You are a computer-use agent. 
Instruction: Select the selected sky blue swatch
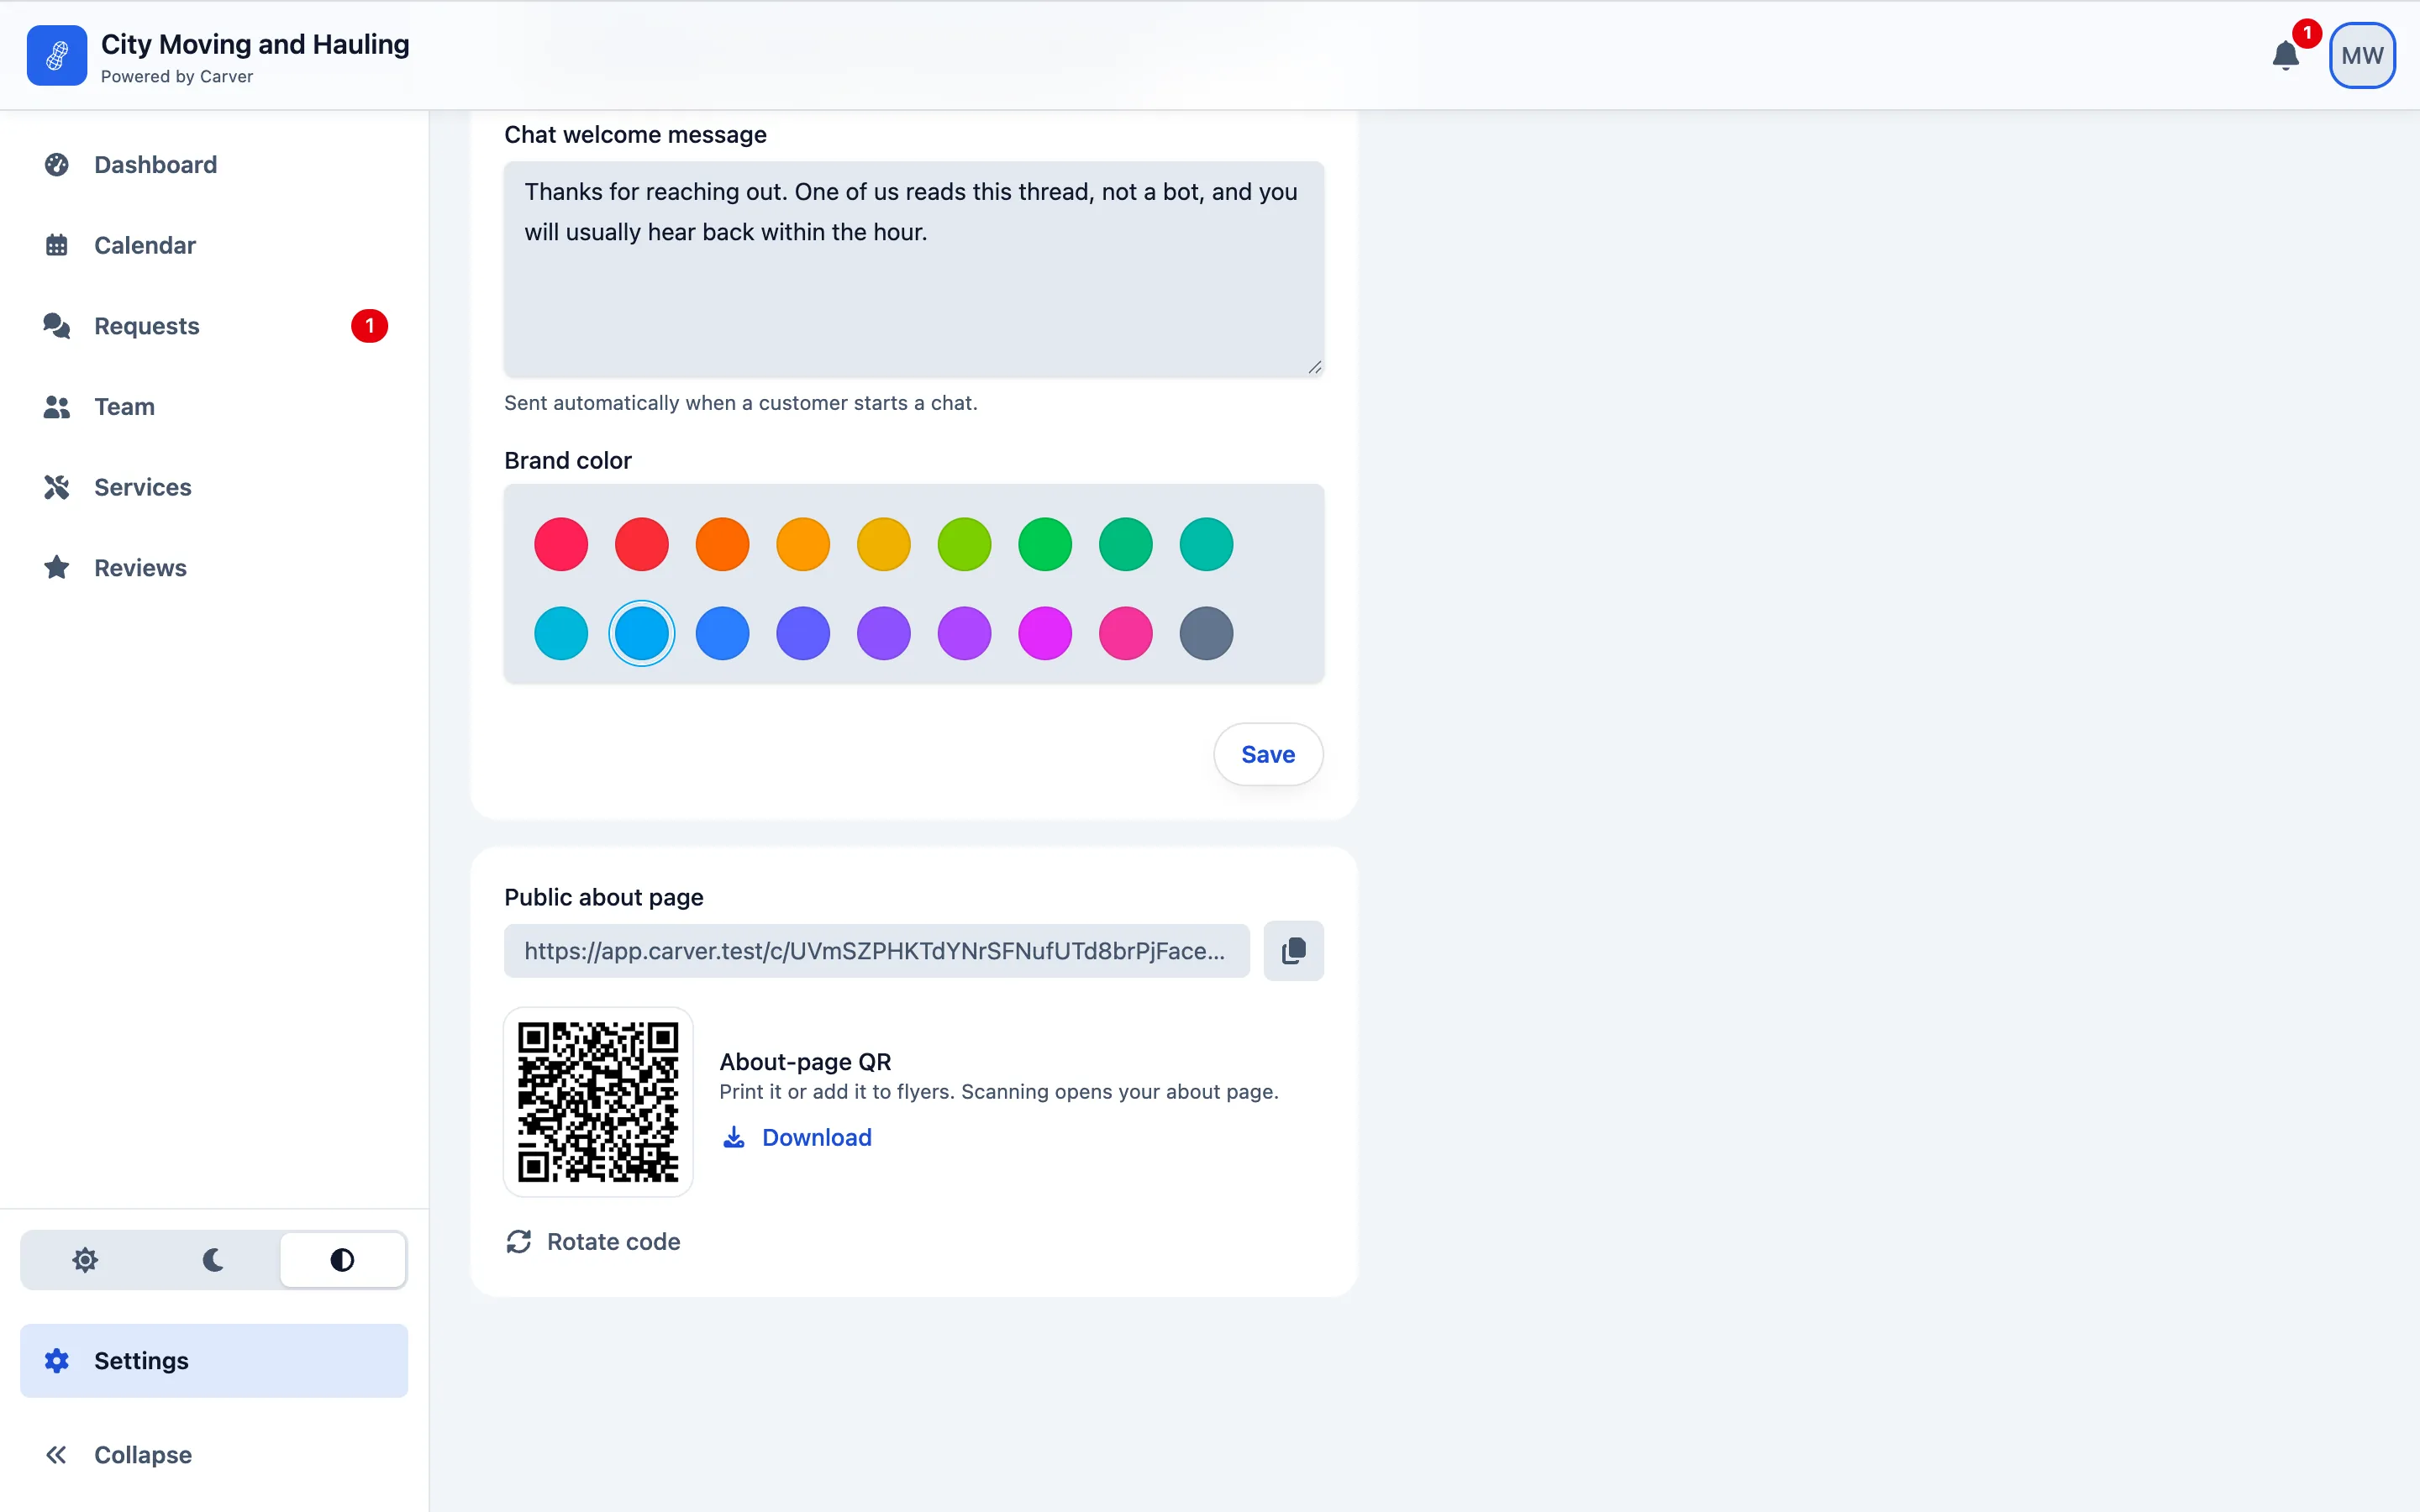tap(641, 633)
